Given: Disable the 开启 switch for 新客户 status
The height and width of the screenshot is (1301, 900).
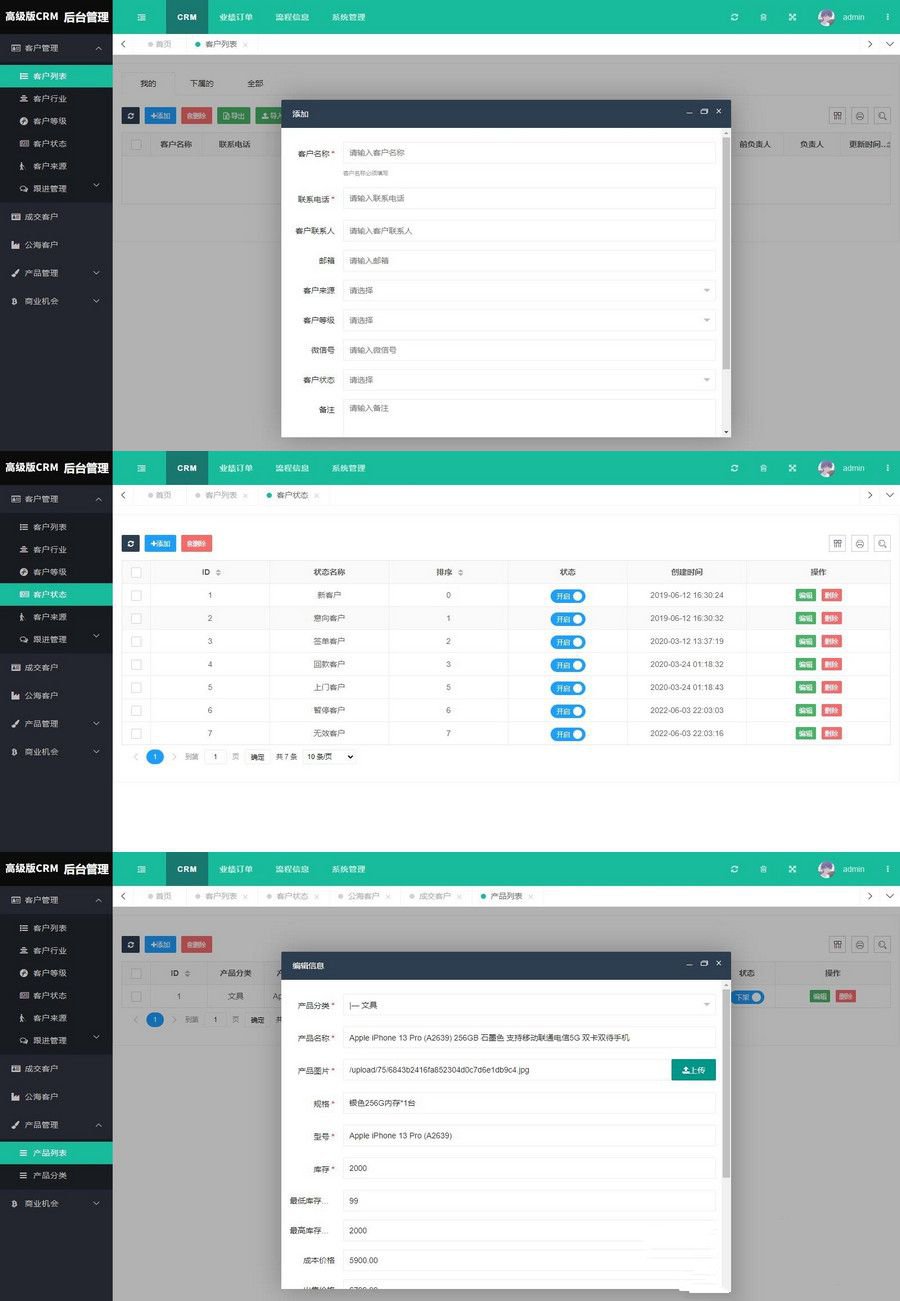Looking at the screenshot, I should [567, 594].
